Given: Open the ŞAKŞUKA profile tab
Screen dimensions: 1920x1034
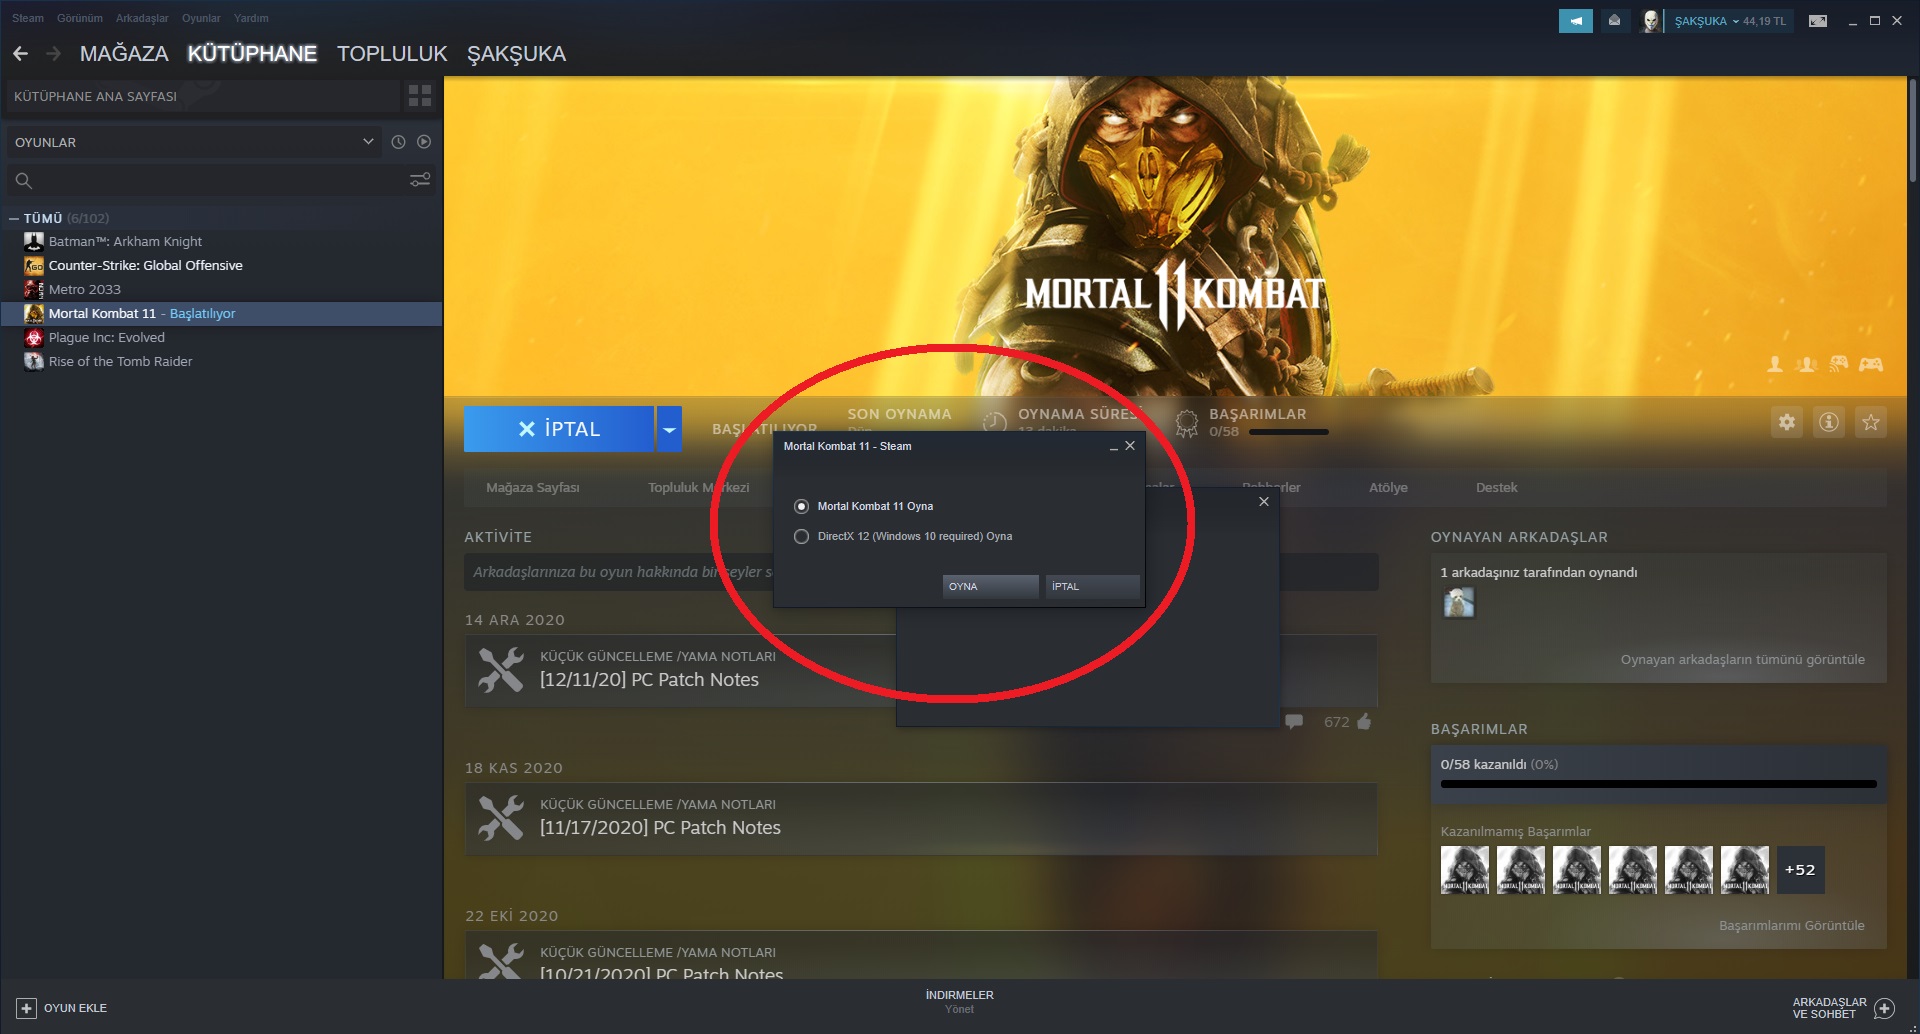Looking at the screenshot, I should [x=516, y=54].
